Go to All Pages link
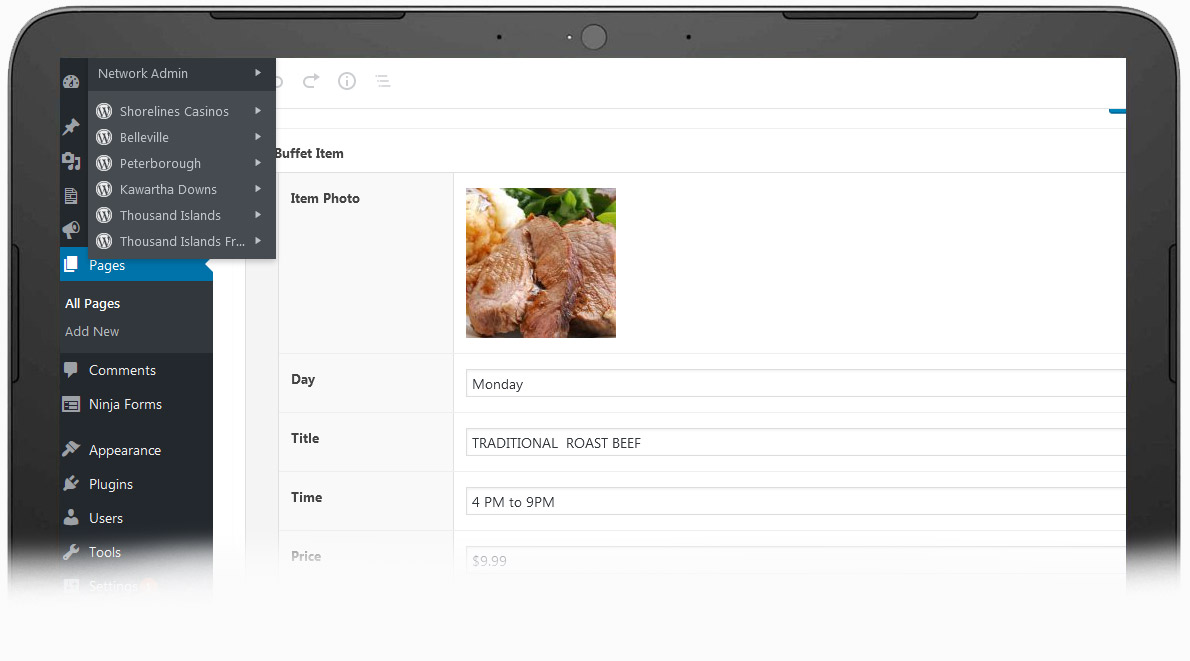This screenshot has width=1190, height=661. pos(93,304)
